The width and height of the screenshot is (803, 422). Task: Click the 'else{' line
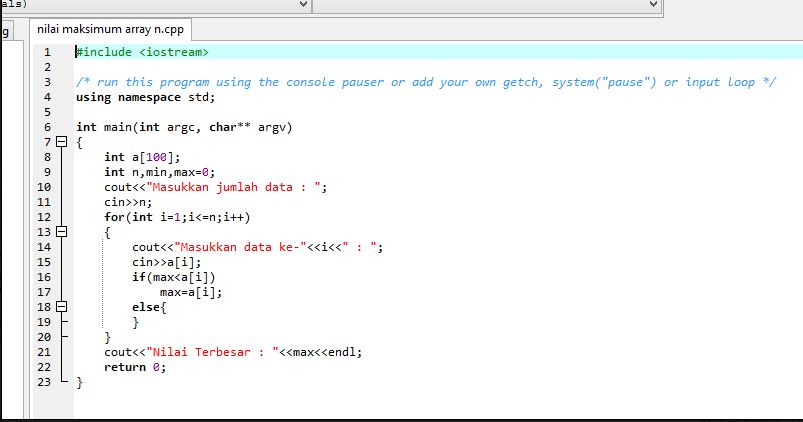(x=149, y=307)
